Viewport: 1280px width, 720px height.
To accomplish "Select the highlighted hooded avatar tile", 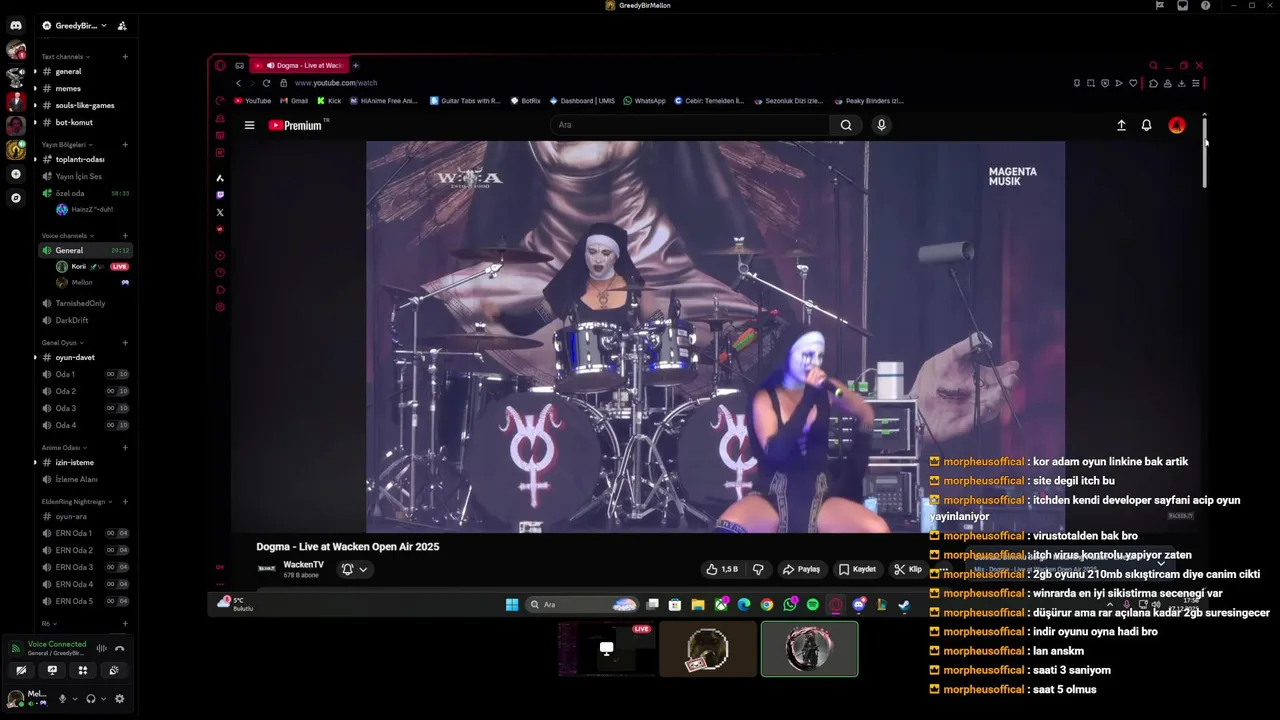I will coord(809,649).
